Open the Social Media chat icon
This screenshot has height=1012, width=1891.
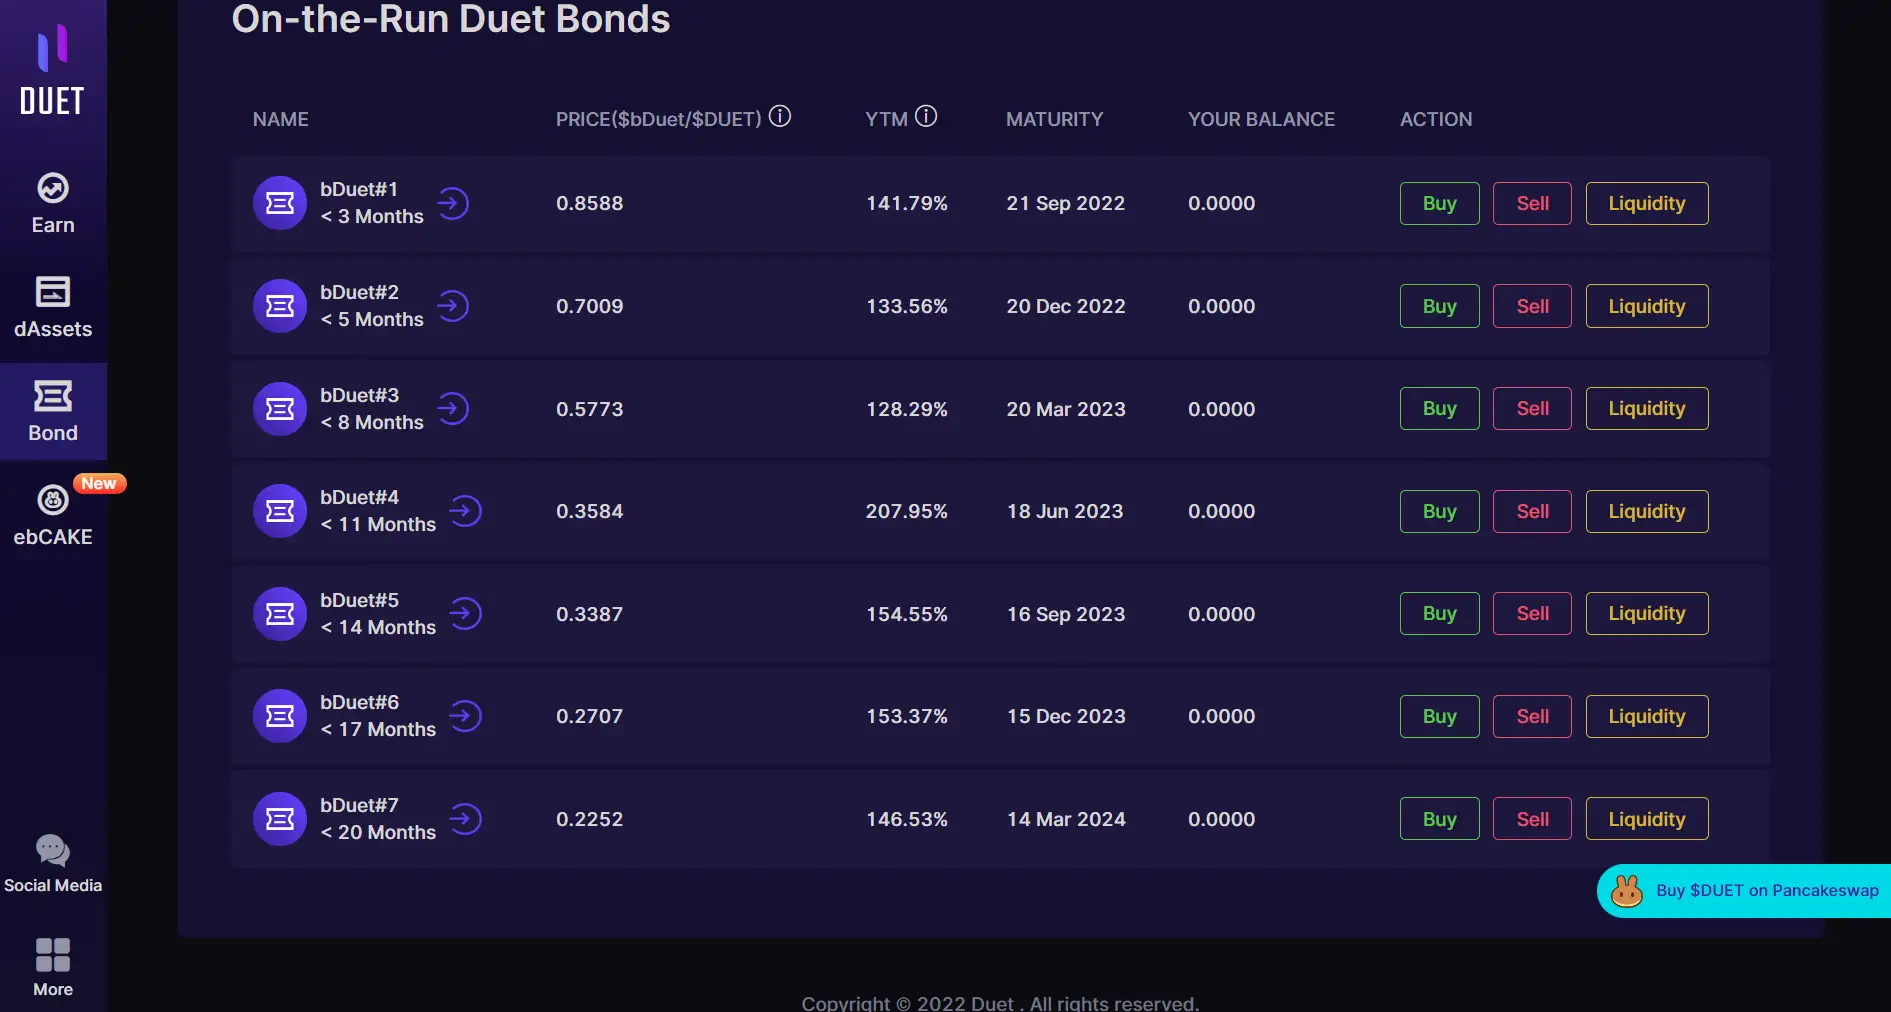(53, 850)
